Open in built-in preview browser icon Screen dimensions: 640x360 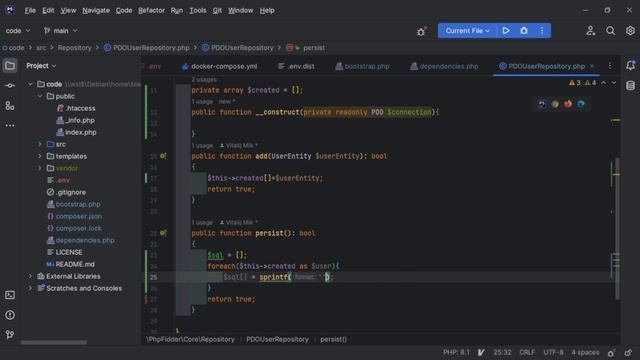pyautogui.click(x=542, y=104)
